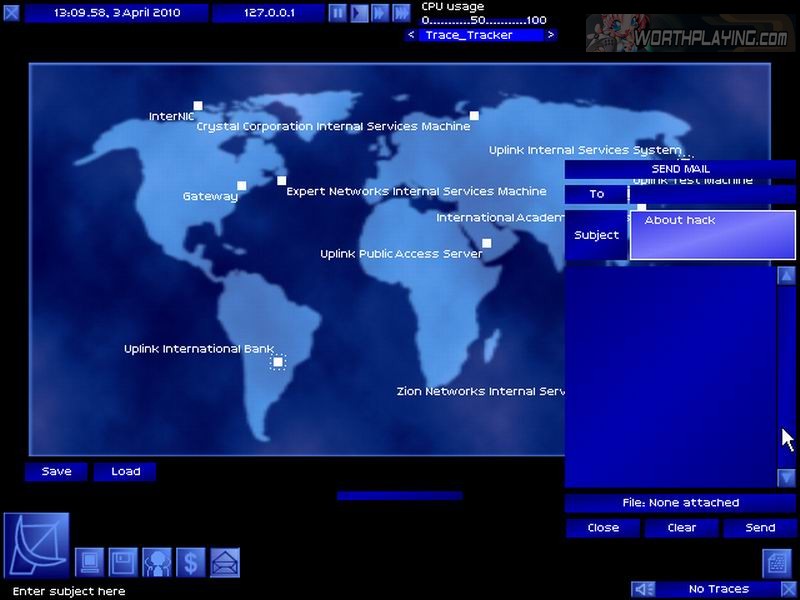Pause the game clock
This screenshot has height=600, width=800.
tap(338, 13)
